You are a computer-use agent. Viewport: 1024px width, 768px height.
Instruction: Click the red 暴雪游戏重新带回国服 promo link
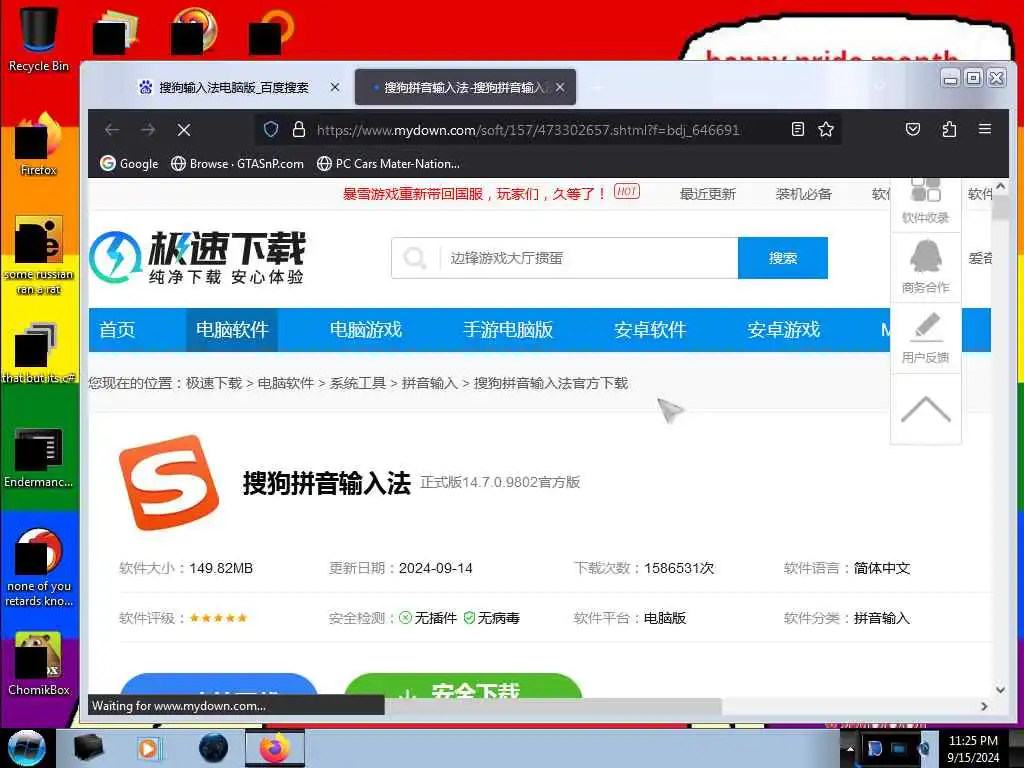coord(475,194)
